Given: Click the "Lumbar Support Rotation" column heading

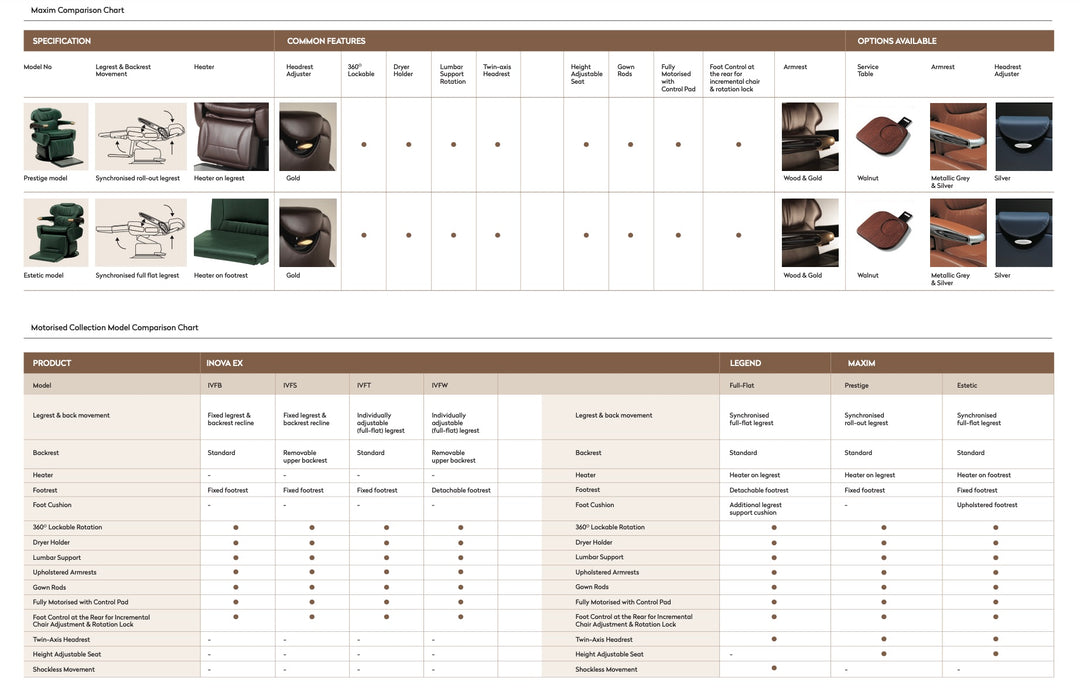Looking at the screenshot, I should (453, 74).
